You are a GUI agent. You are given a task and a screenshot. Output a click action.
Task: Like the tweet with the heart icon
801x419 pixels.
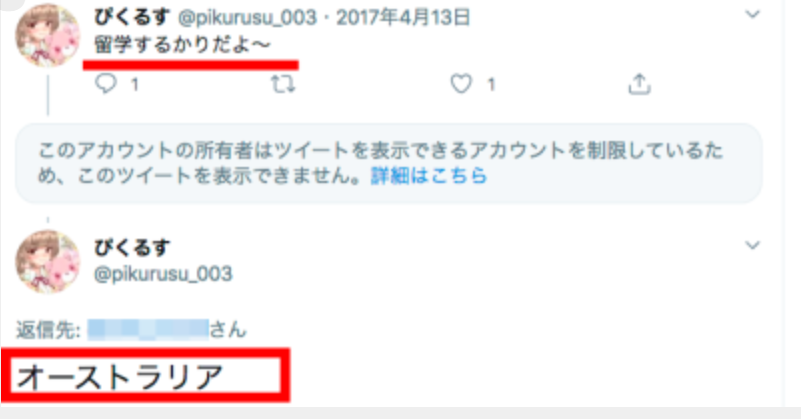(461, 84)
